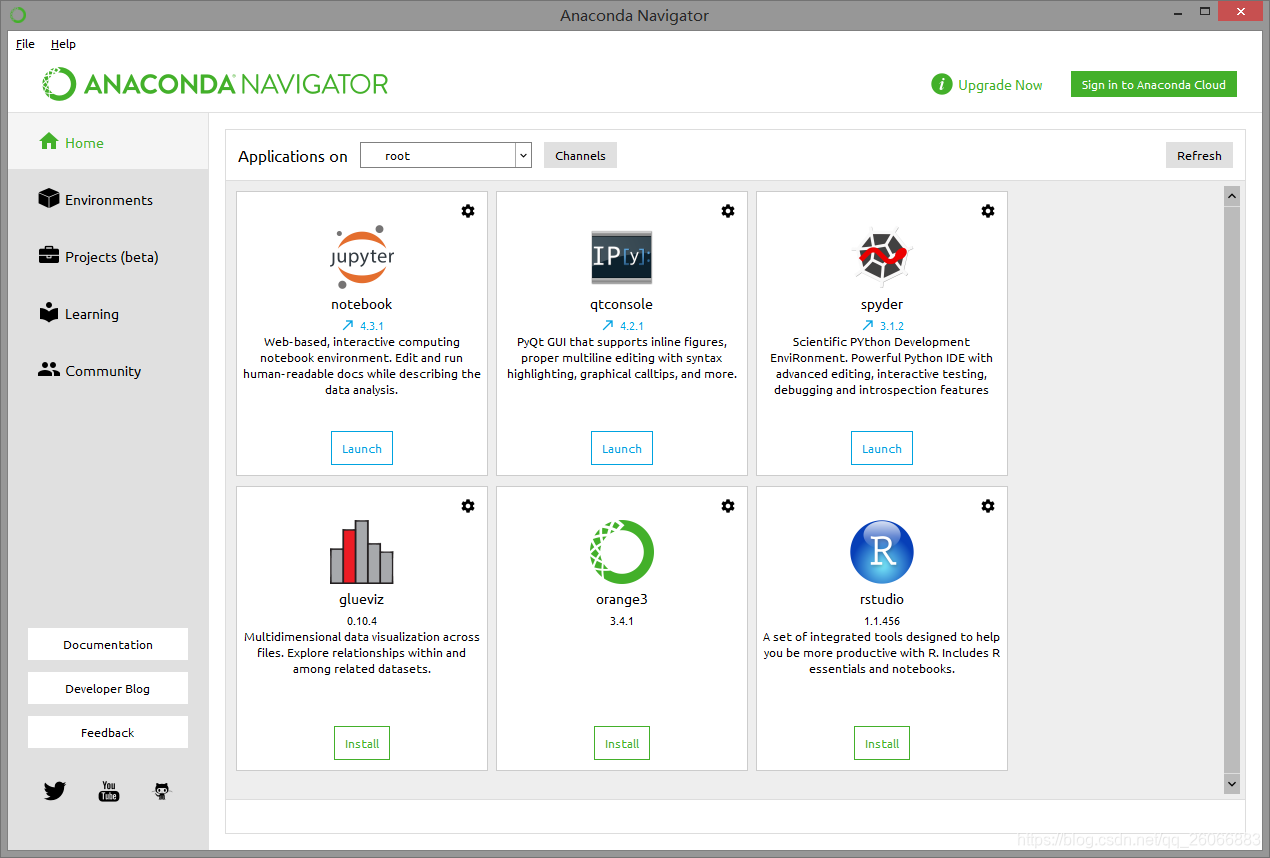Switch to the Community tab
The image size is (1270, 858).
pyautogui.click(x=108, y=370)
